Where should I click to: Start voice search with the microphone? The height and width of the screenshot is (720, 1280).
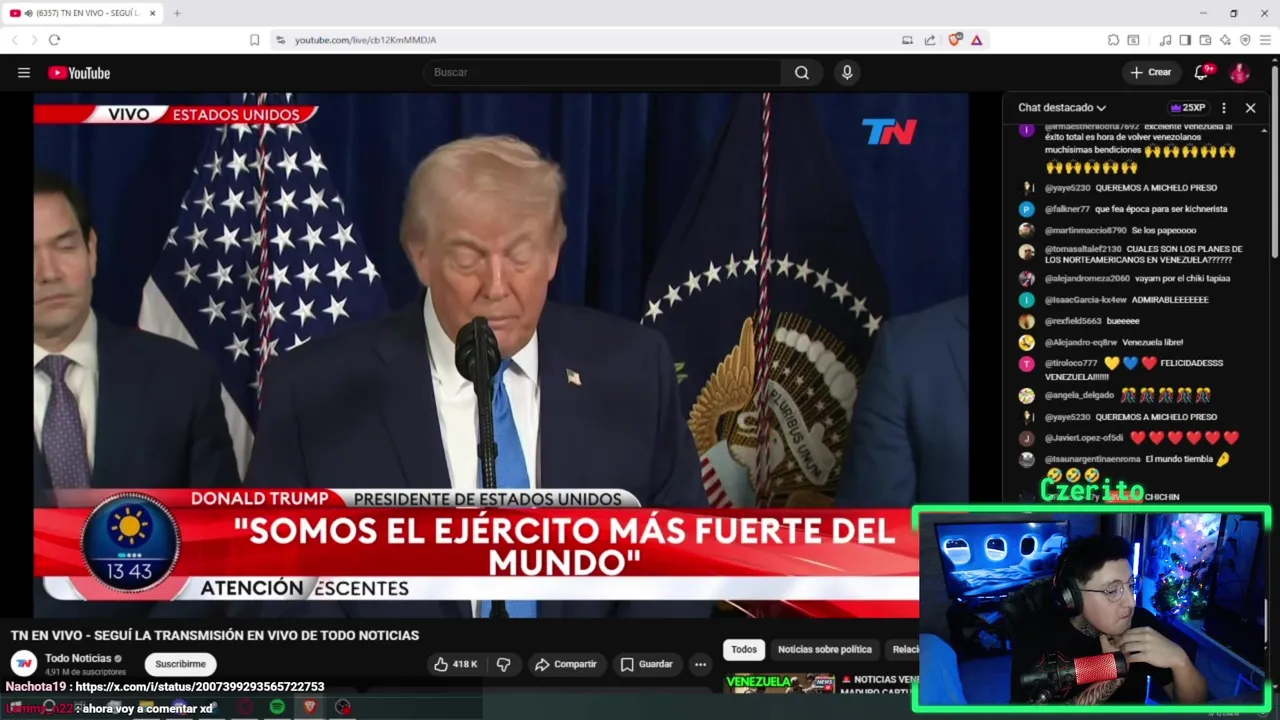(x=847, y=72)
